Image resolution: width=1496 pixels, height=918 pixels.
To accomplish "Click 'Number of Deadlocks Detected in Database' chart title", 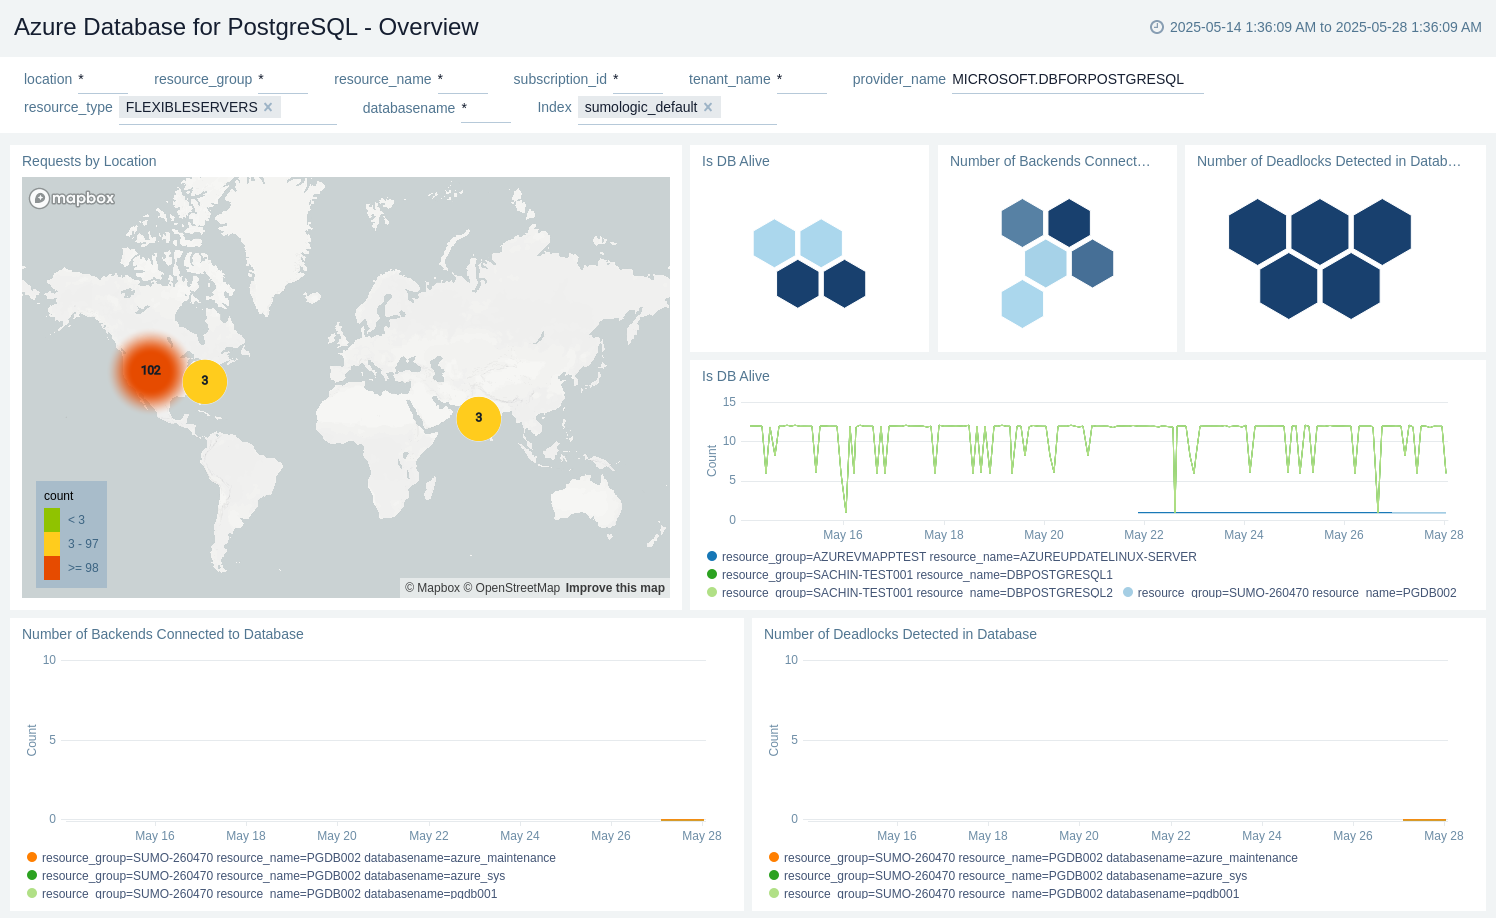I will [x=900, y=634].
